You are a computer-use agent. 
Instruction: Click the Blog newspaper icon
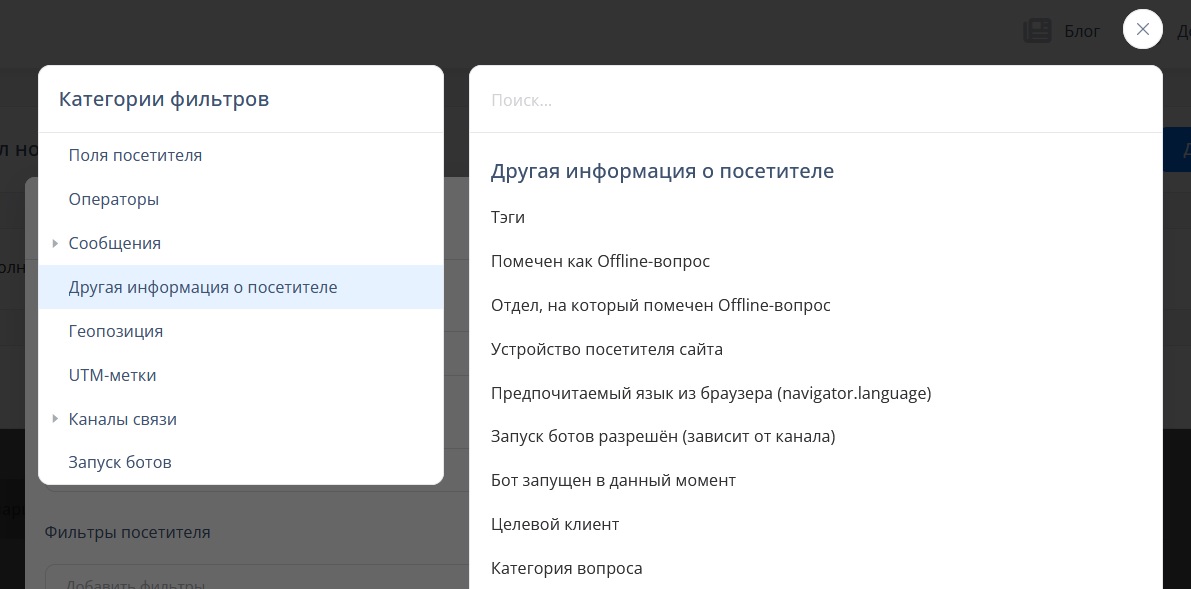1037,30
